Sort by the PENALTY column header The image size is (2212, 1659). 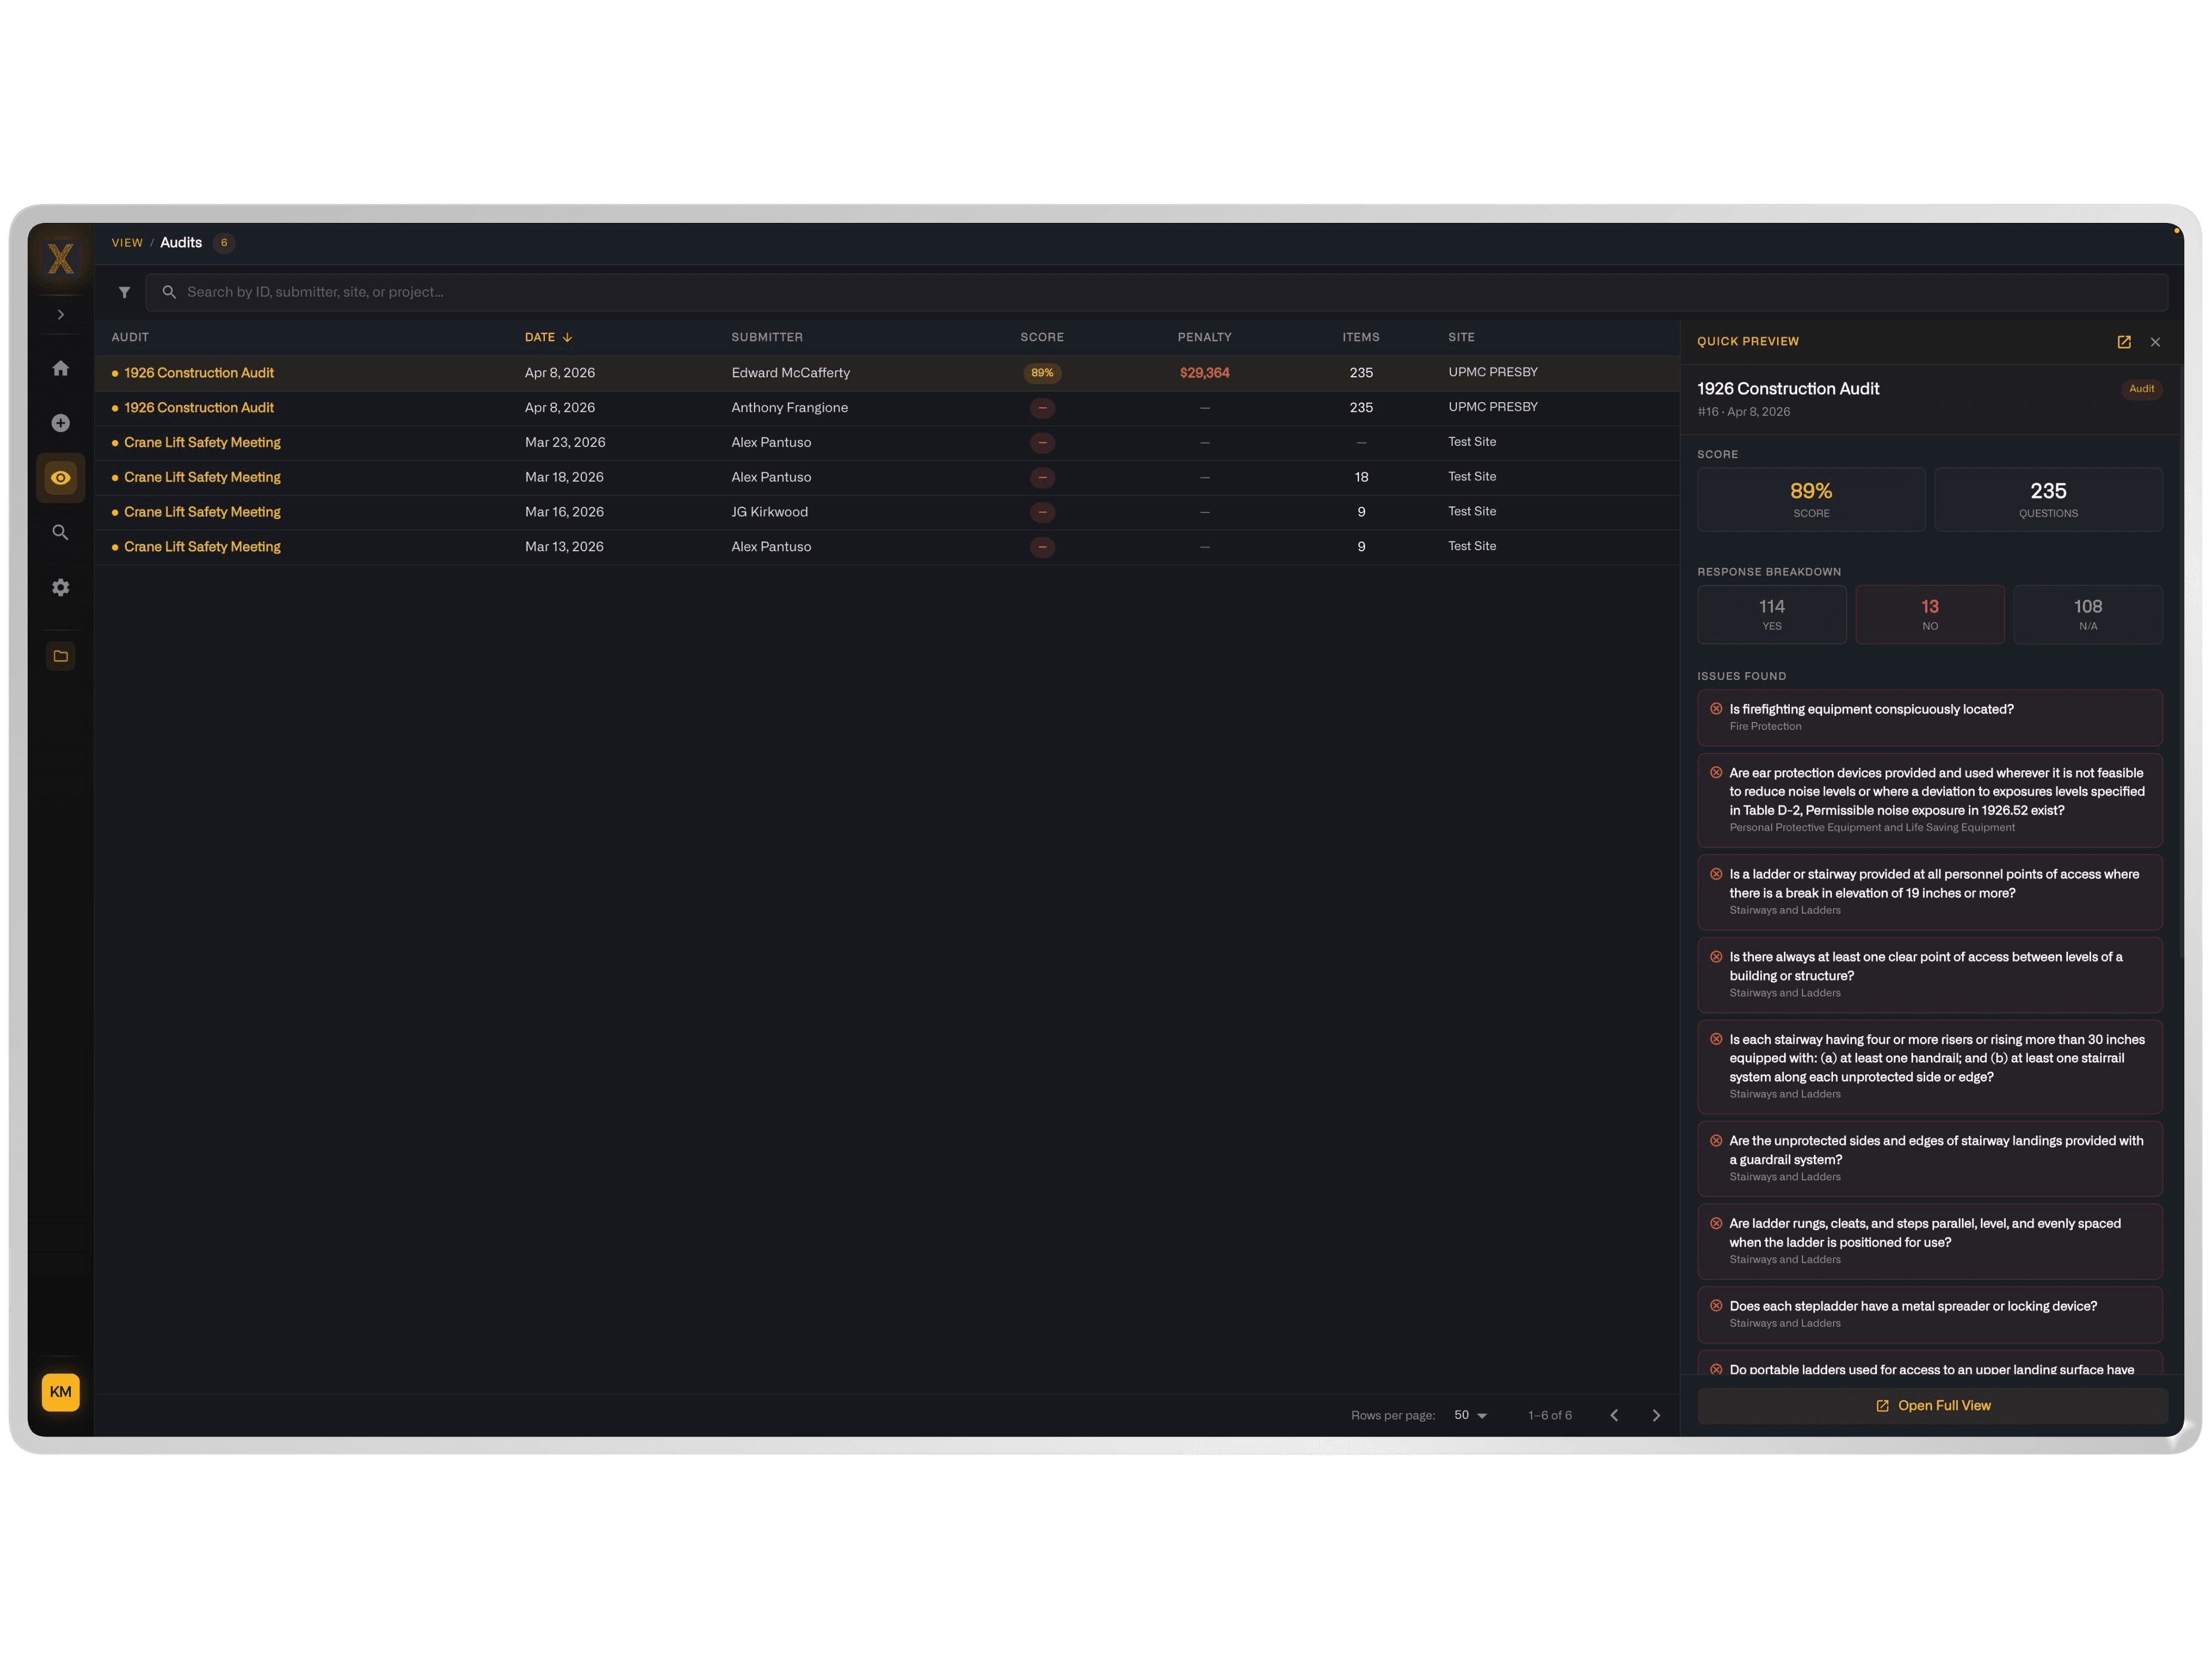[x=1204, y=338]
